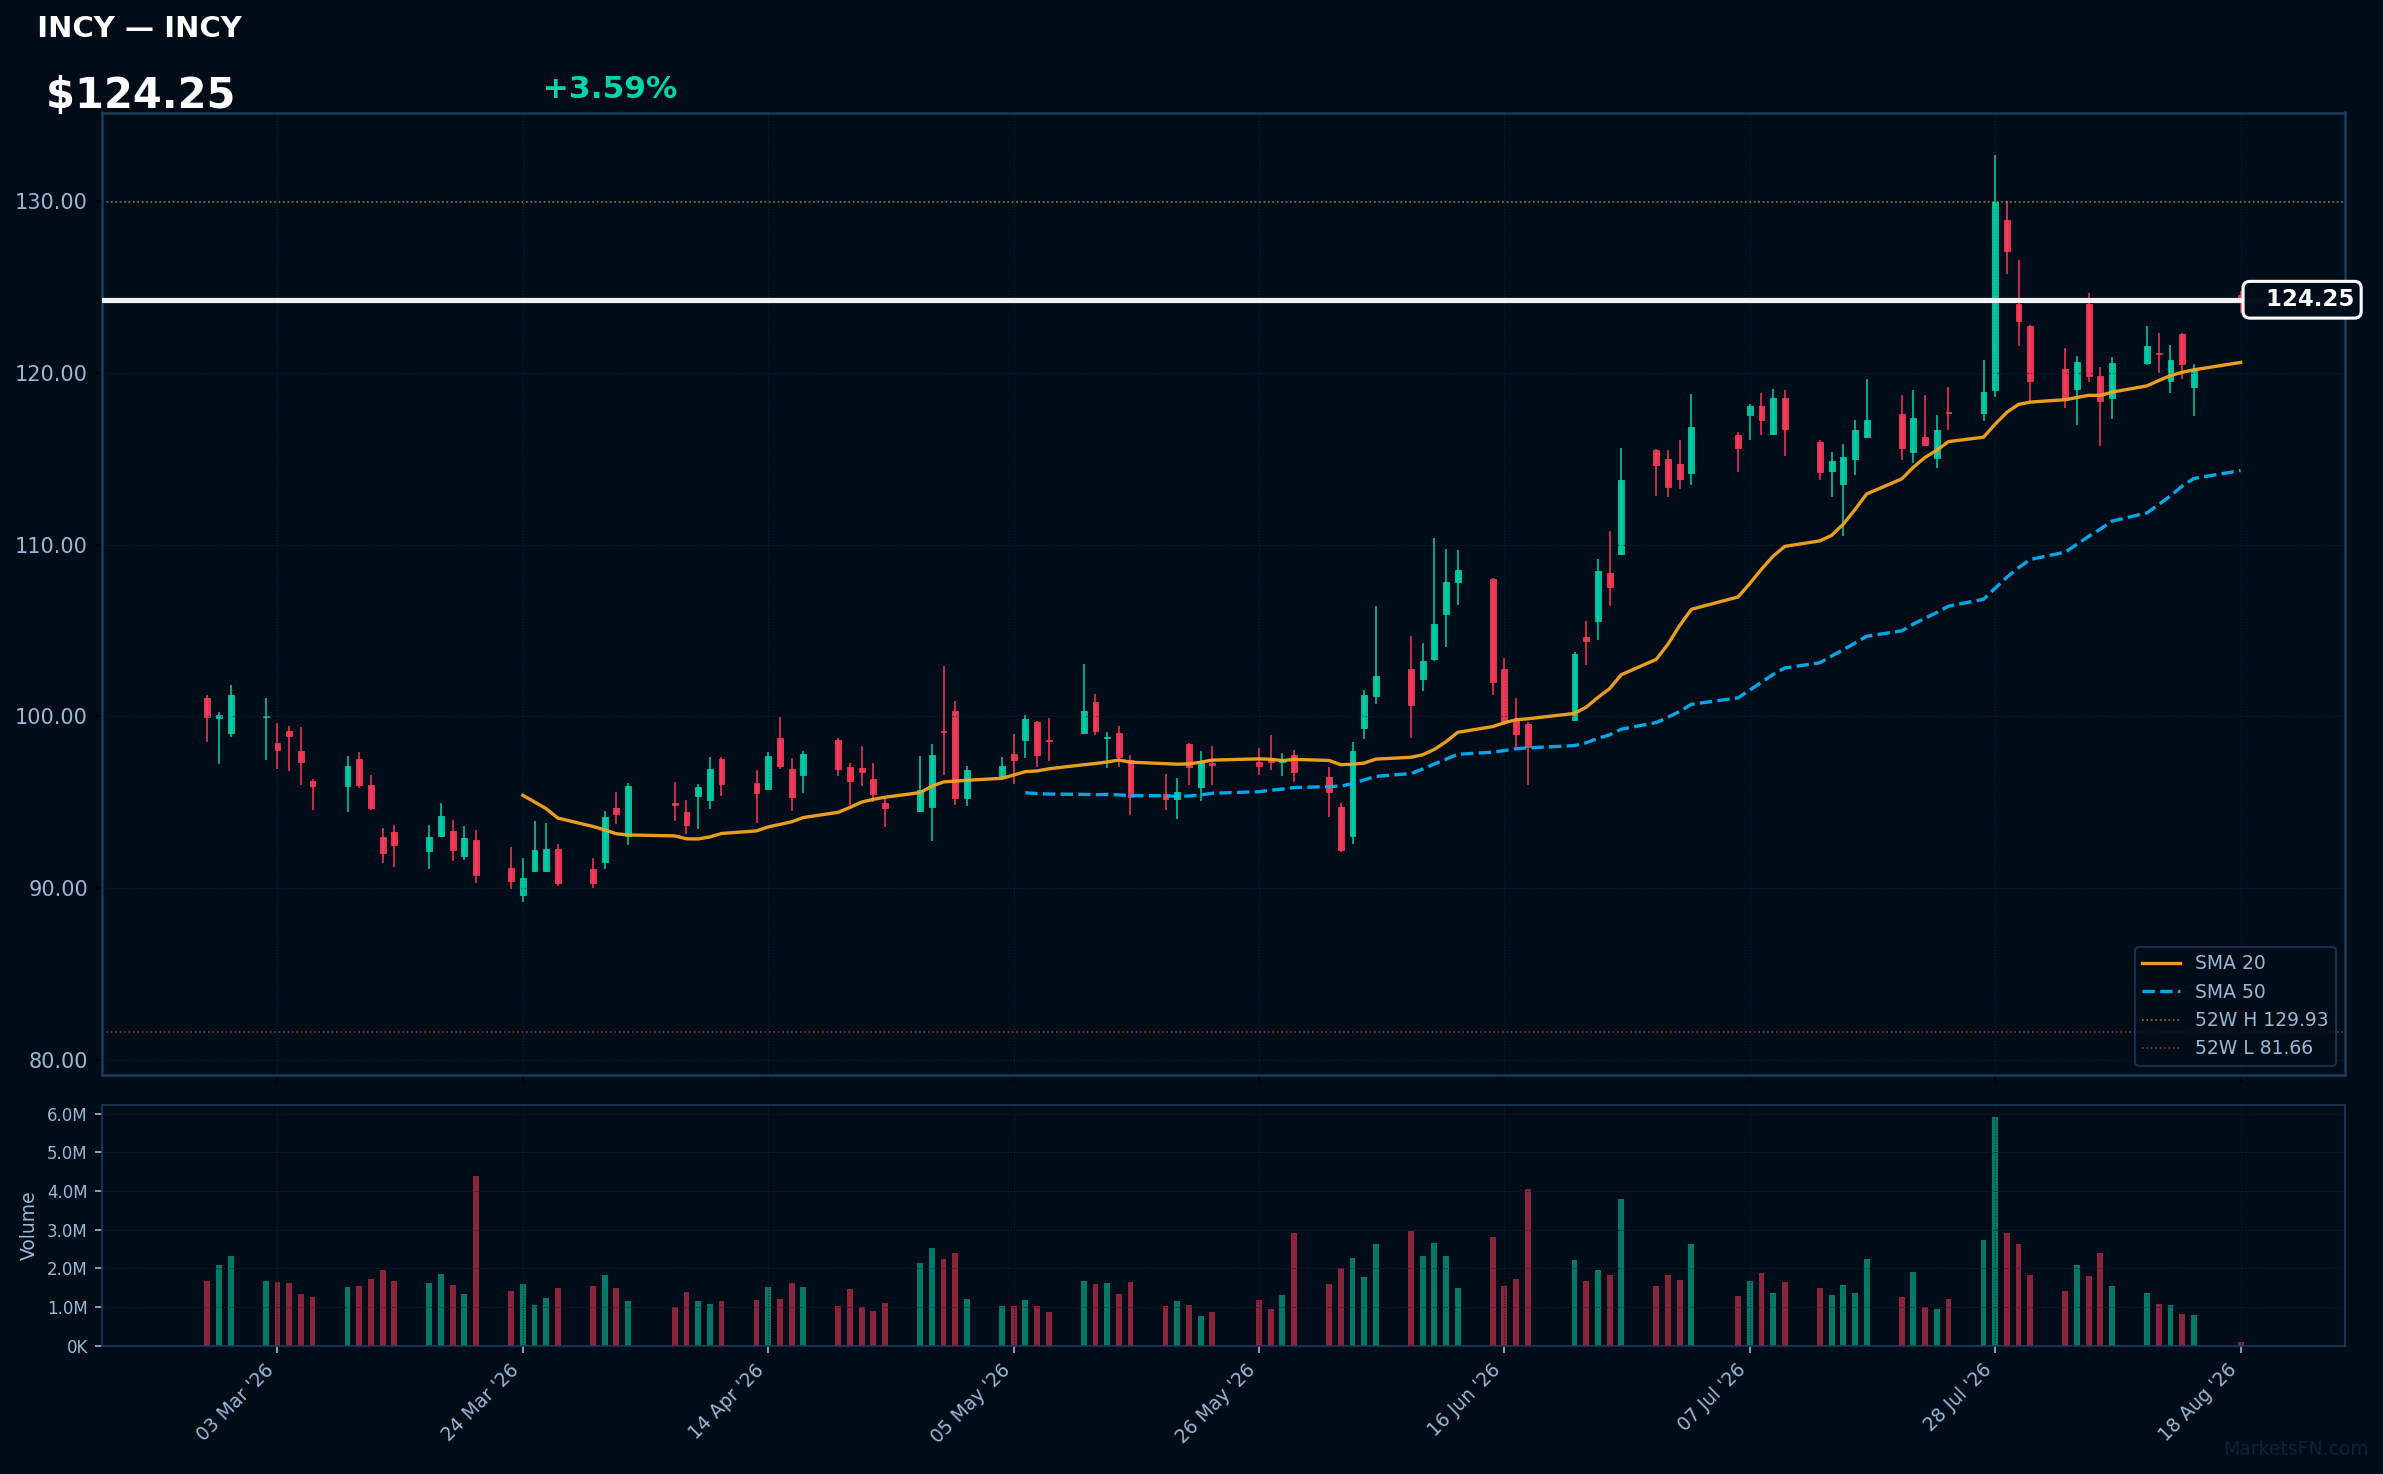
Task: Click the 03 Mar '26 date label
Action: pyautogui.click(x=235, y=1402)
